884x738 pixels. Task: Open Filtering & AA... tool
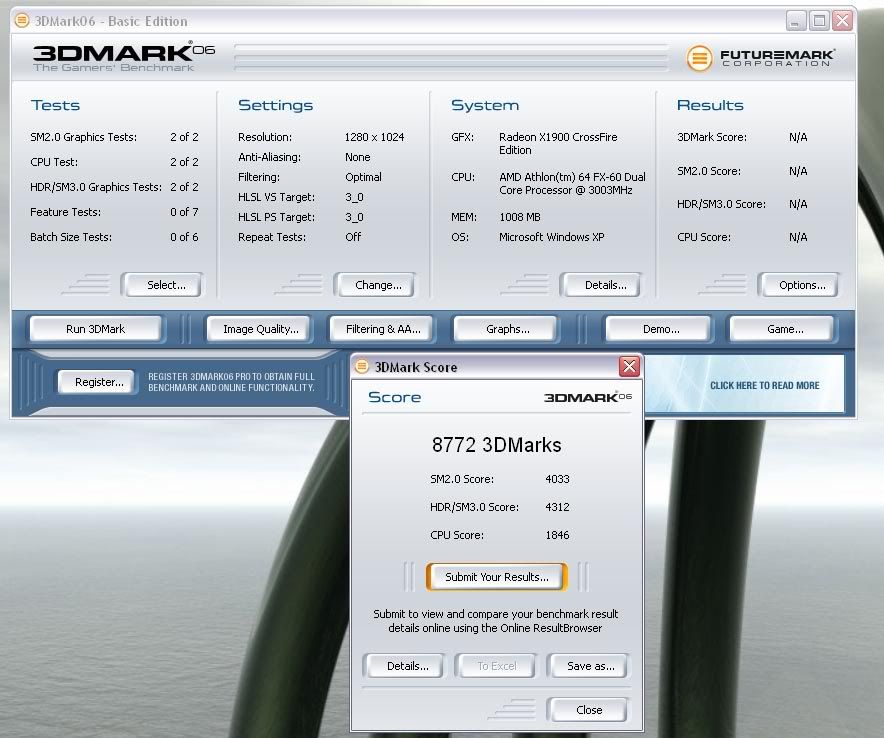pyautogui.click(x=383, y=329)
